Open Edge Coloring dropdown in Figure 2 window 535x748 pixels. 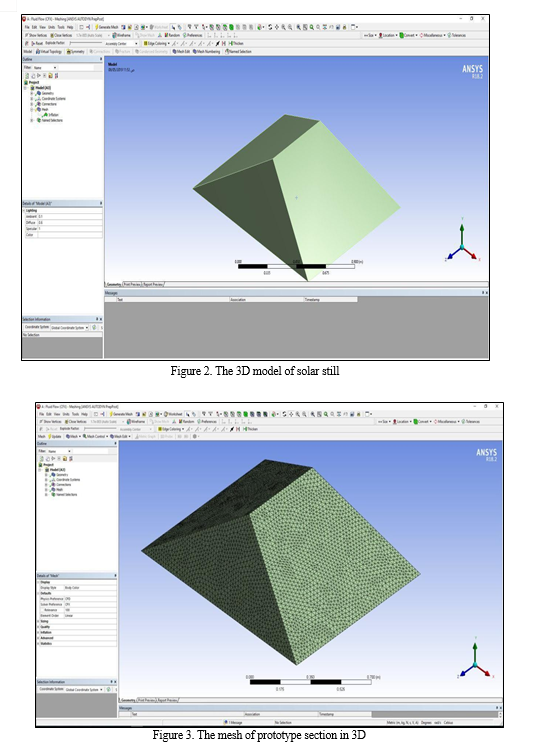[157, 43]
